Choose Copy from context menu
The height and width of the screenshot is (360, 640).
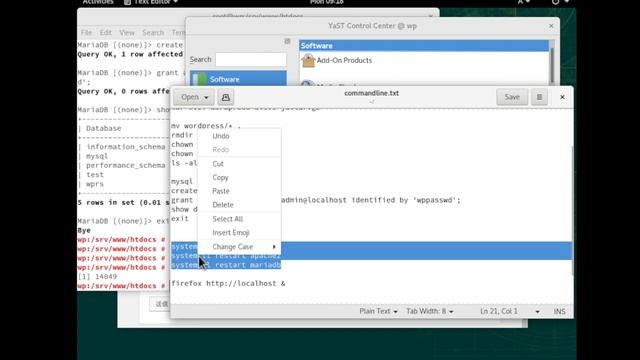pos(239,178)
